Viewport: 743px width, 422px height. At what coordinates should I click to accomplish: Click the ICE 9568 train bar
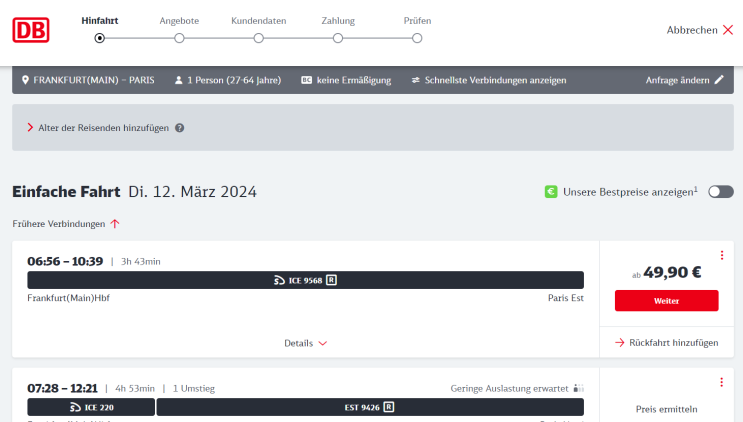(305, 280)
